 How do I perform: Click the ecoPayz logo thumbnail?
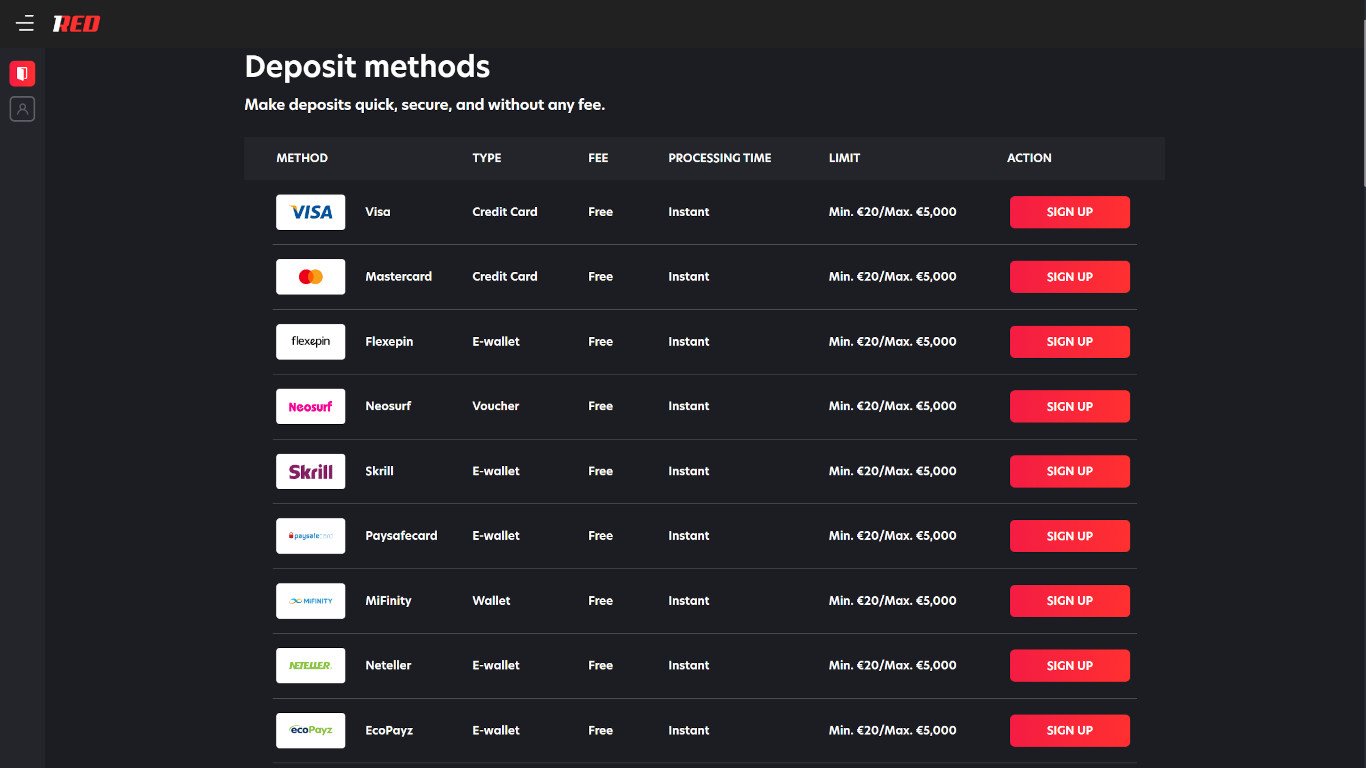[311, 731]
